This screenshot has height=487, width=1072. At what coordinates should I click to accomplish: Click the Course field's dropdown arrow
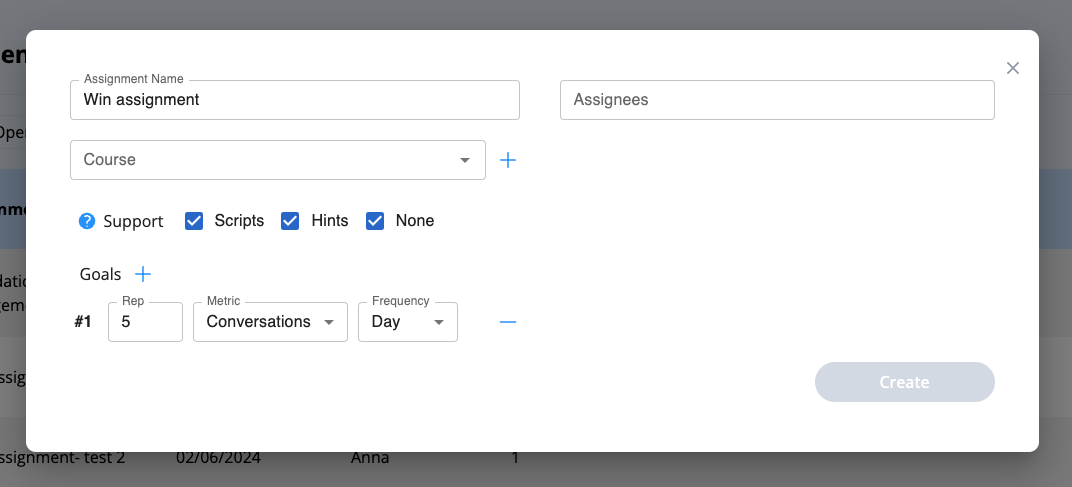465,160
